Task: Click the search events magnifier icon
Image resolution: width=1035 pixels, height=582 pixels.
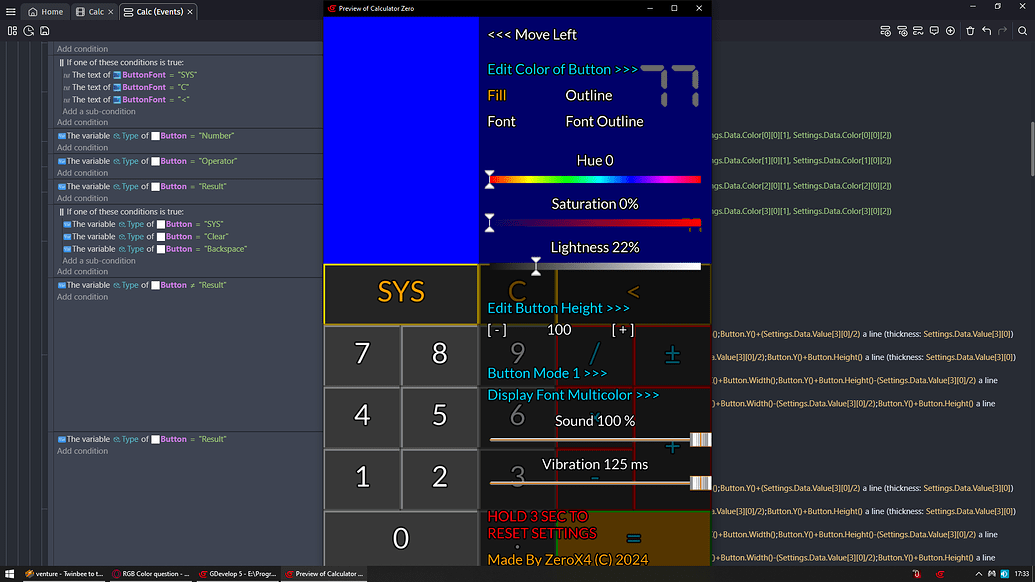Action: tap(1022, 31)
